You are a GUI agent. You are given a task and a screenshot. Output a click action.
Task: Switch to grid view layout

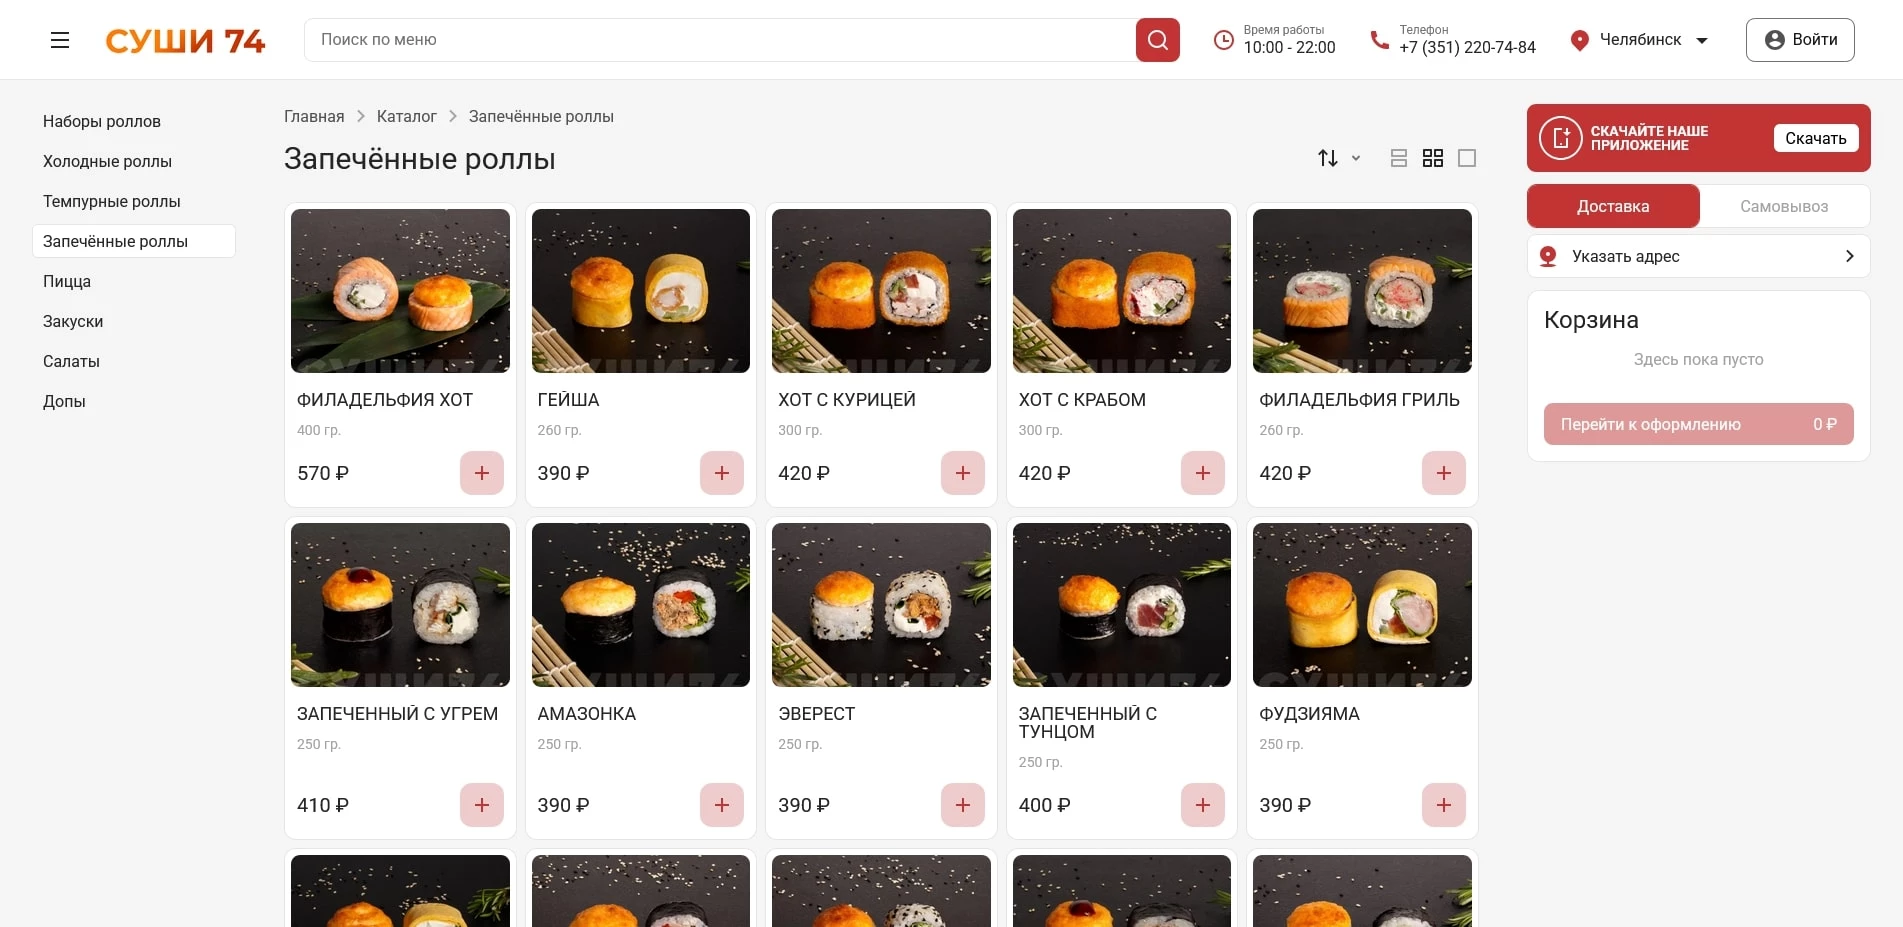[x=1432, y=158]
